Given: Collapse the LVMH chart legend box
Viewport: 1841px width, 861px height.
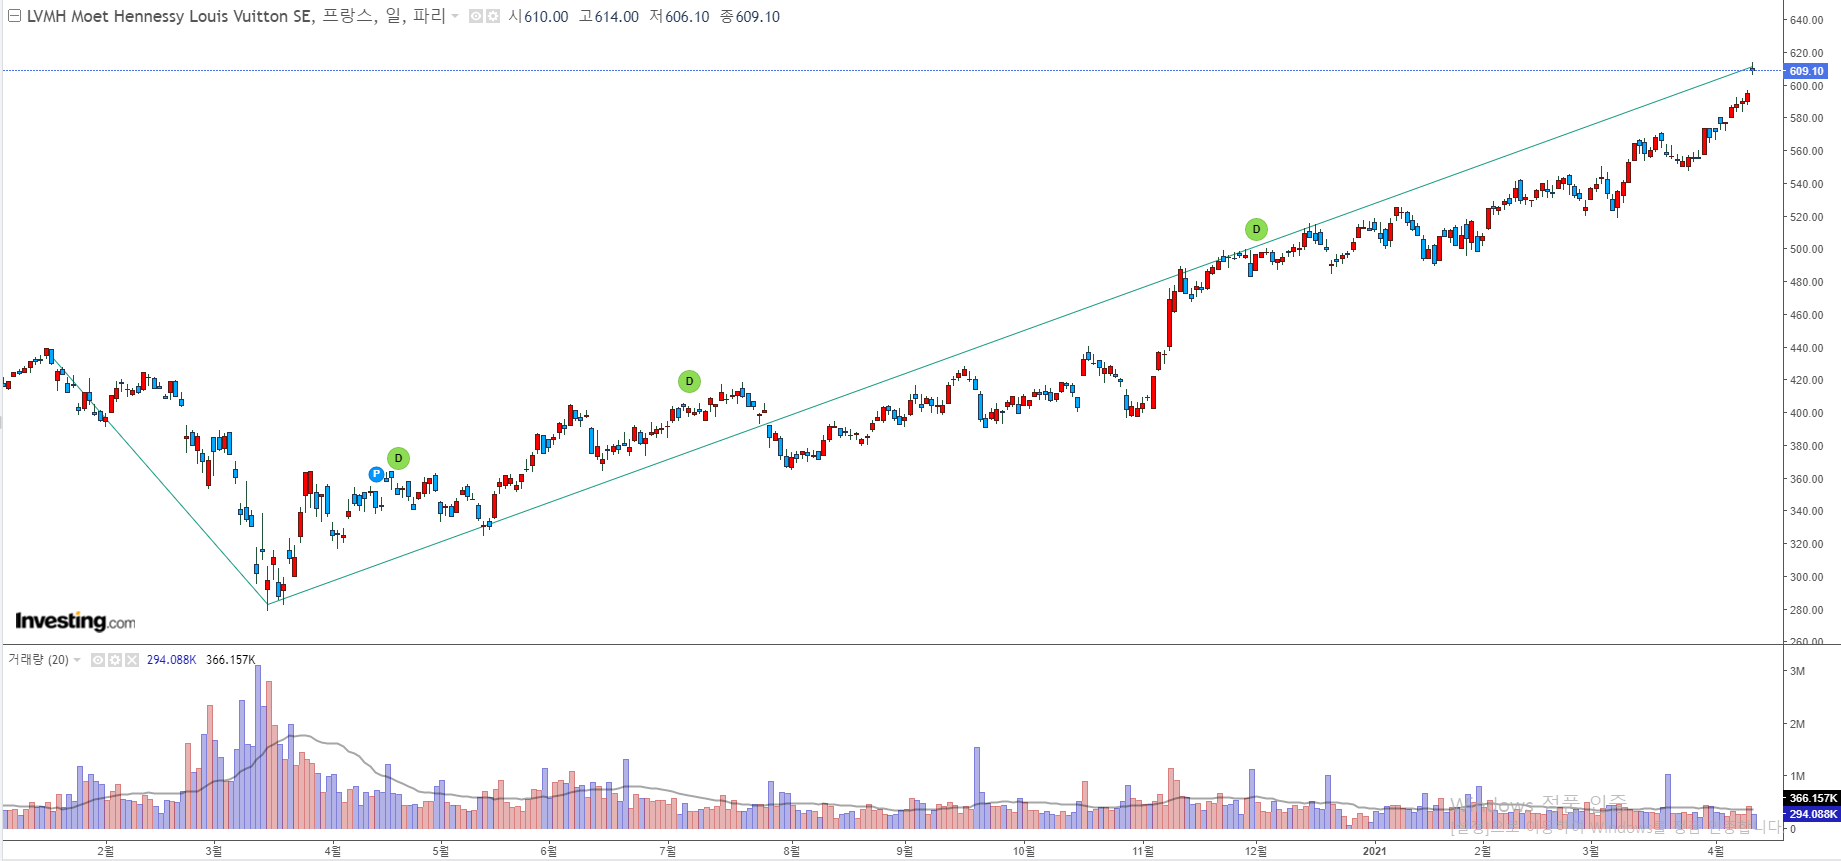Looking at the screenshot, I should click(14, 17).
